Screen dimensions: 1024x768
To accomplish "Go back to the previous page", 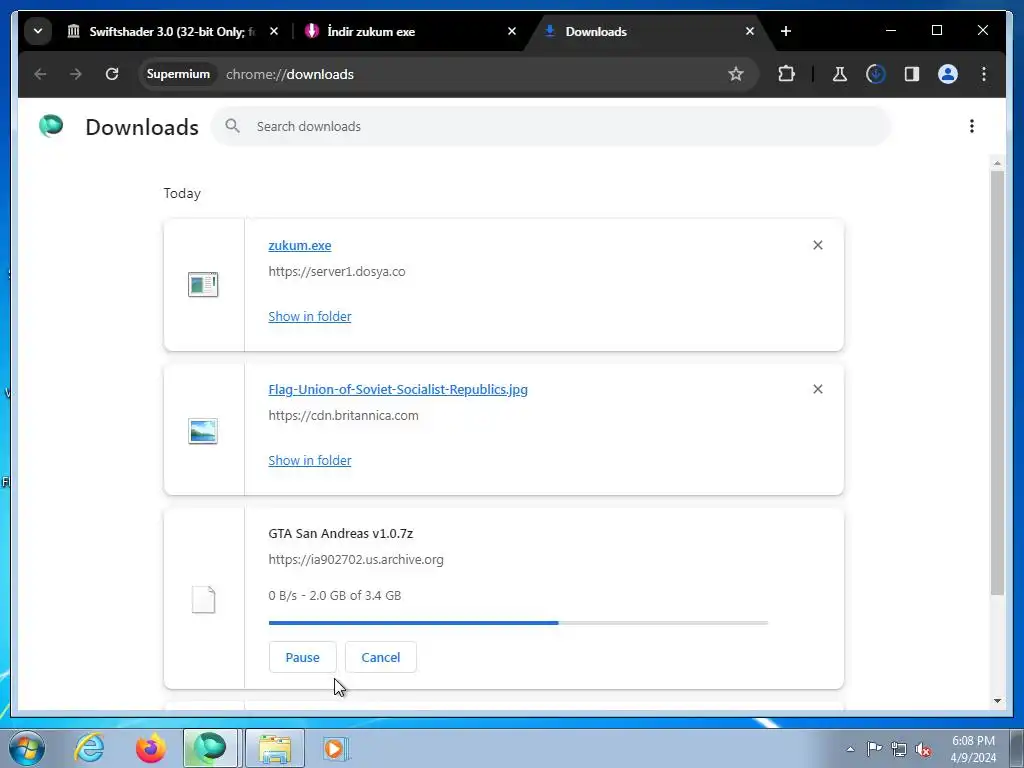I will [x=40, y=74].
